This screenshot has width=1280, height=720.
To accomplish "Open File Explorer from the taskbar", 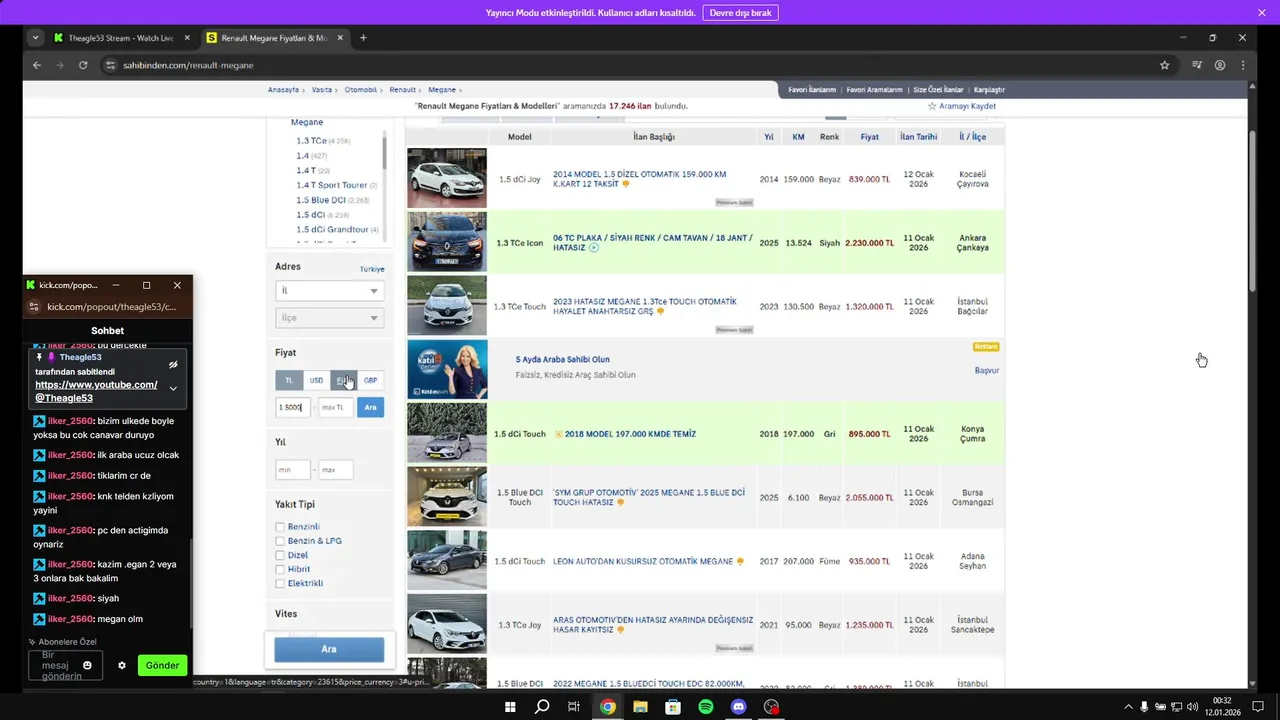I will (640, 707).
